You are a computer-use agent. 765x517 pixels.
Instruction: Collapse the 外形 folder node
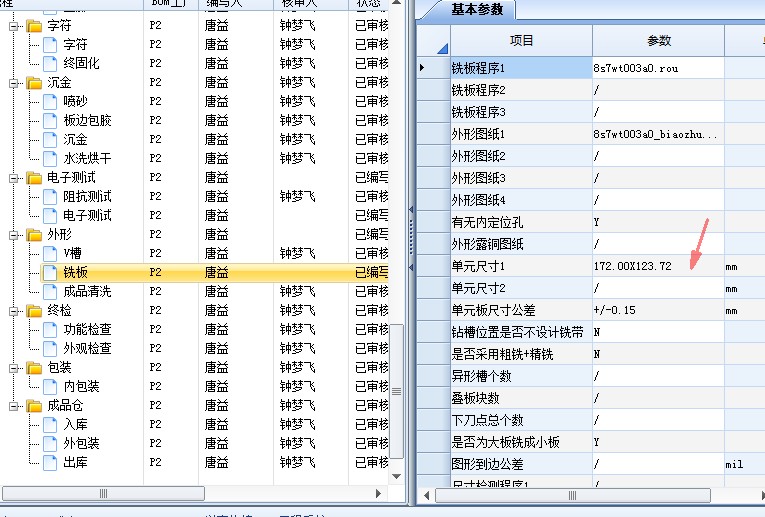click(14, 235)
